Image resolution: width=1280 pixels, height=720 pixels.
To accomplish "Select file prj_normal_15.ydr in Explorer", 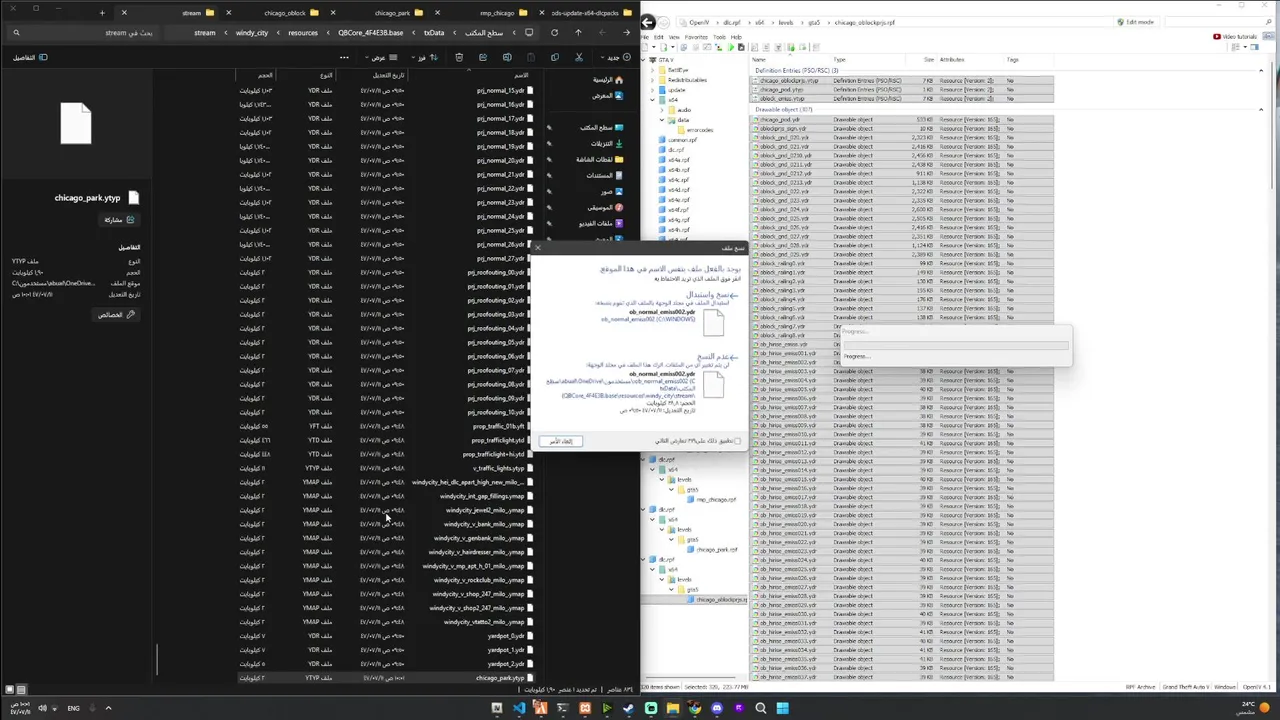I will click(x=506, y=91).
